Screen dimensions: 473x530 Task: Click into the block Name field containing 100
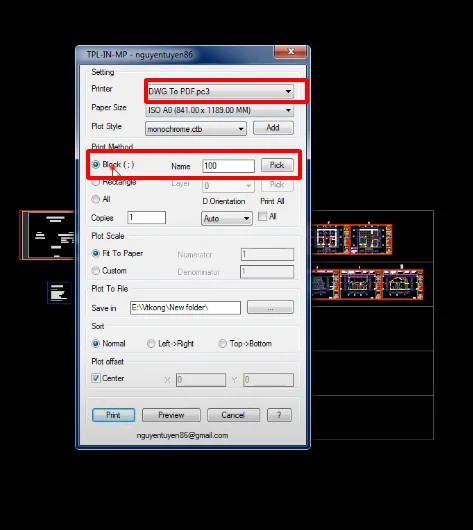229,166
